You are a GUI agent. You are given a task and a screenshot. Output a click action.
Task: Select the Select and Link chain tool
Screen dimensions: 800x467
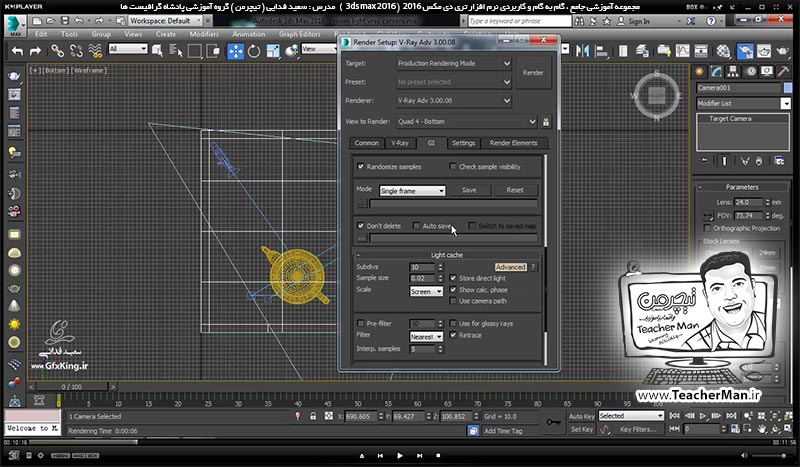click(57, 51)
